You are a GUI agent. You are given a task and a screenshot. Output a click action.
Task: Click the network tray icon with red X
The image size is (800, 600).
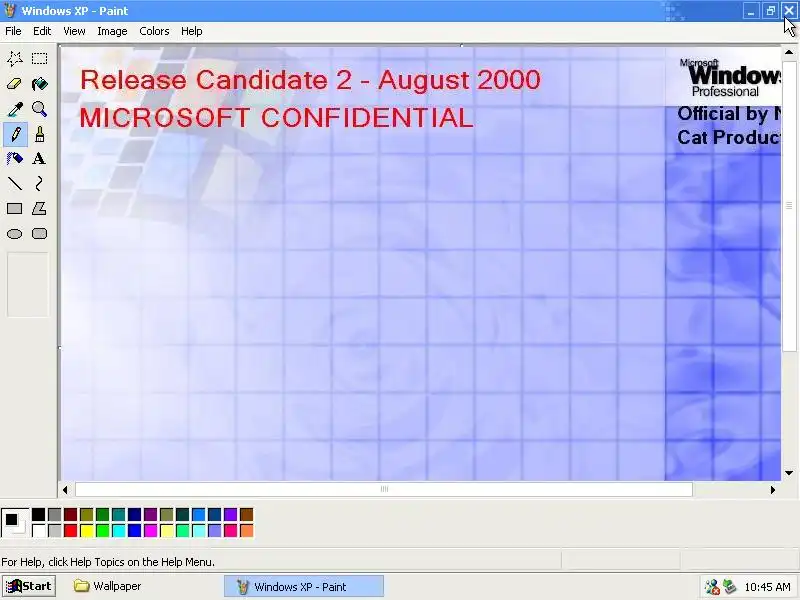(712, 587)
